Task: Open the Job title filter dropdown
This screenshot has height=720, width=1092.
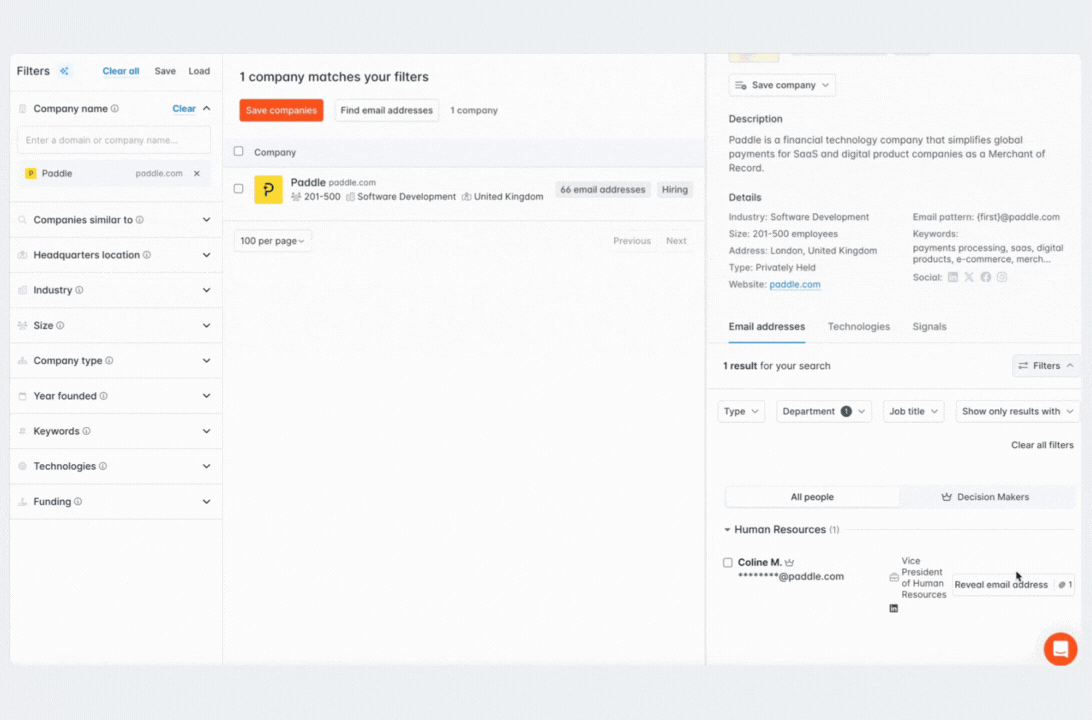Action: pos(913,412)
